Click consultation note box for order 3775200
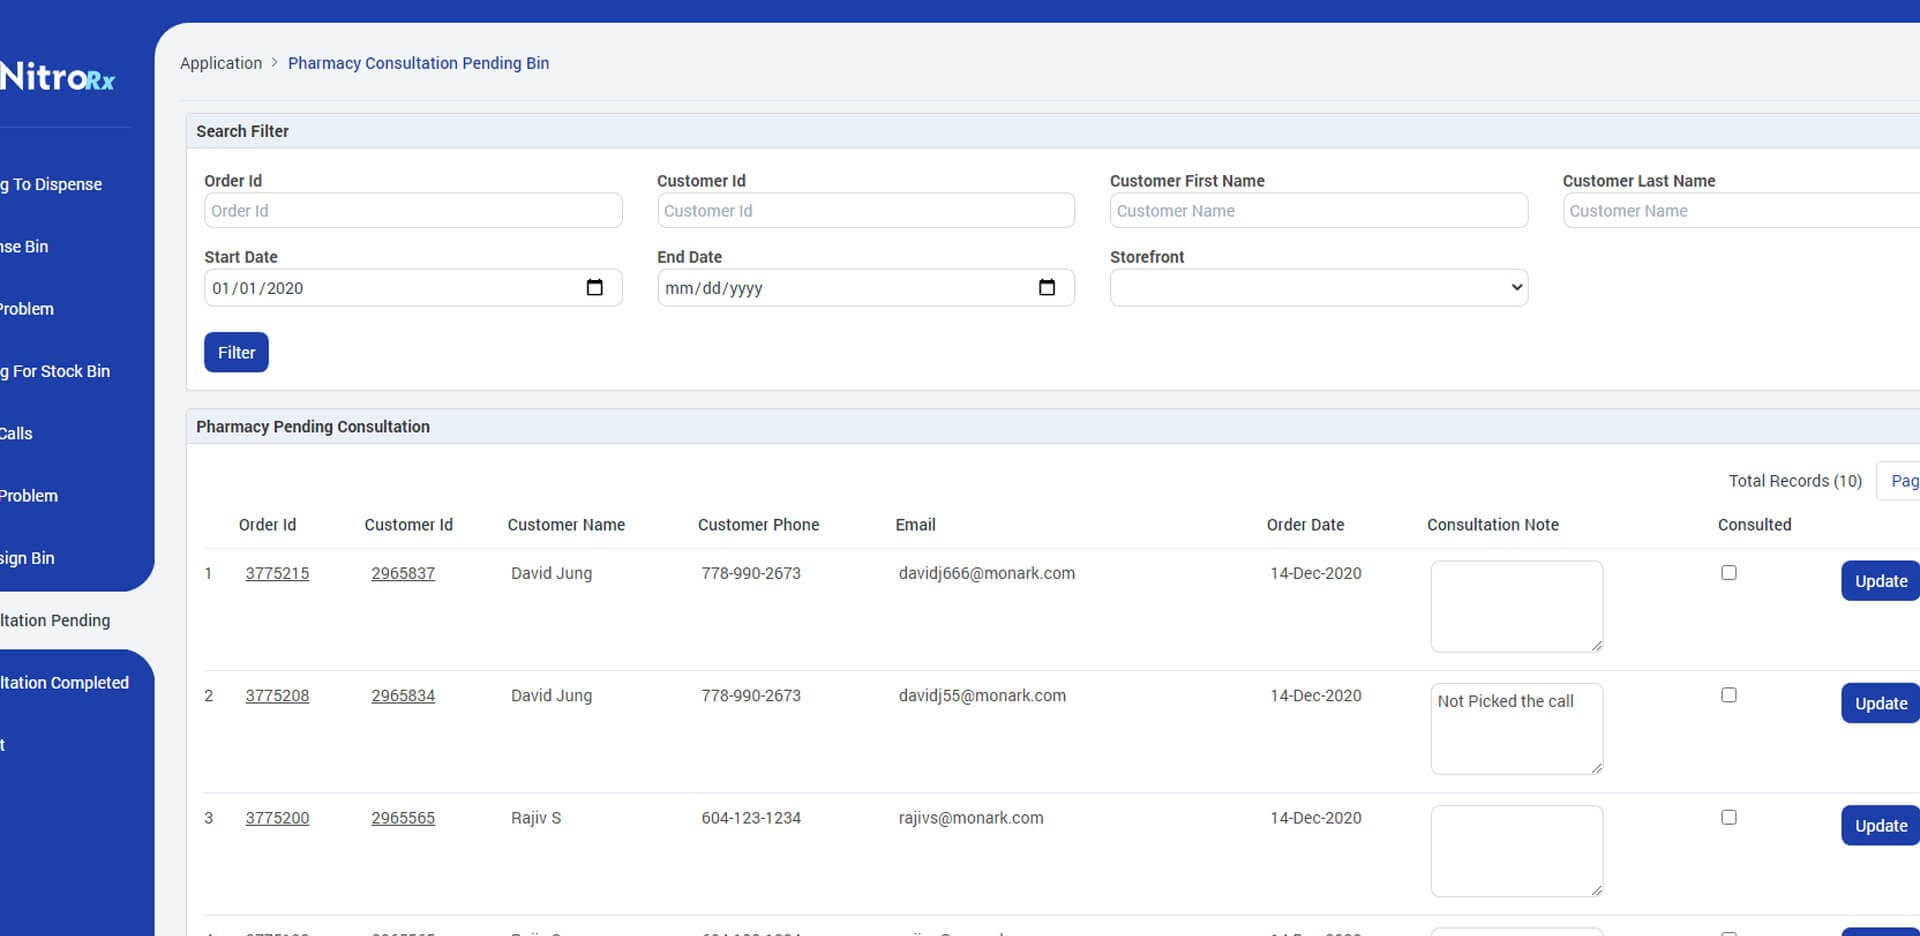 pos(1516,851)
